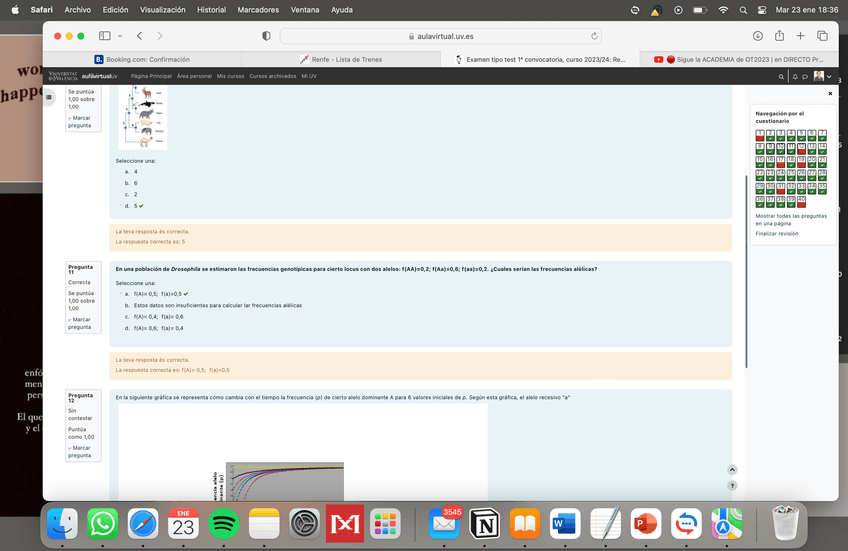Open Maps app from the Dock
Screen dimensions: 848x551
click(726, 524)
